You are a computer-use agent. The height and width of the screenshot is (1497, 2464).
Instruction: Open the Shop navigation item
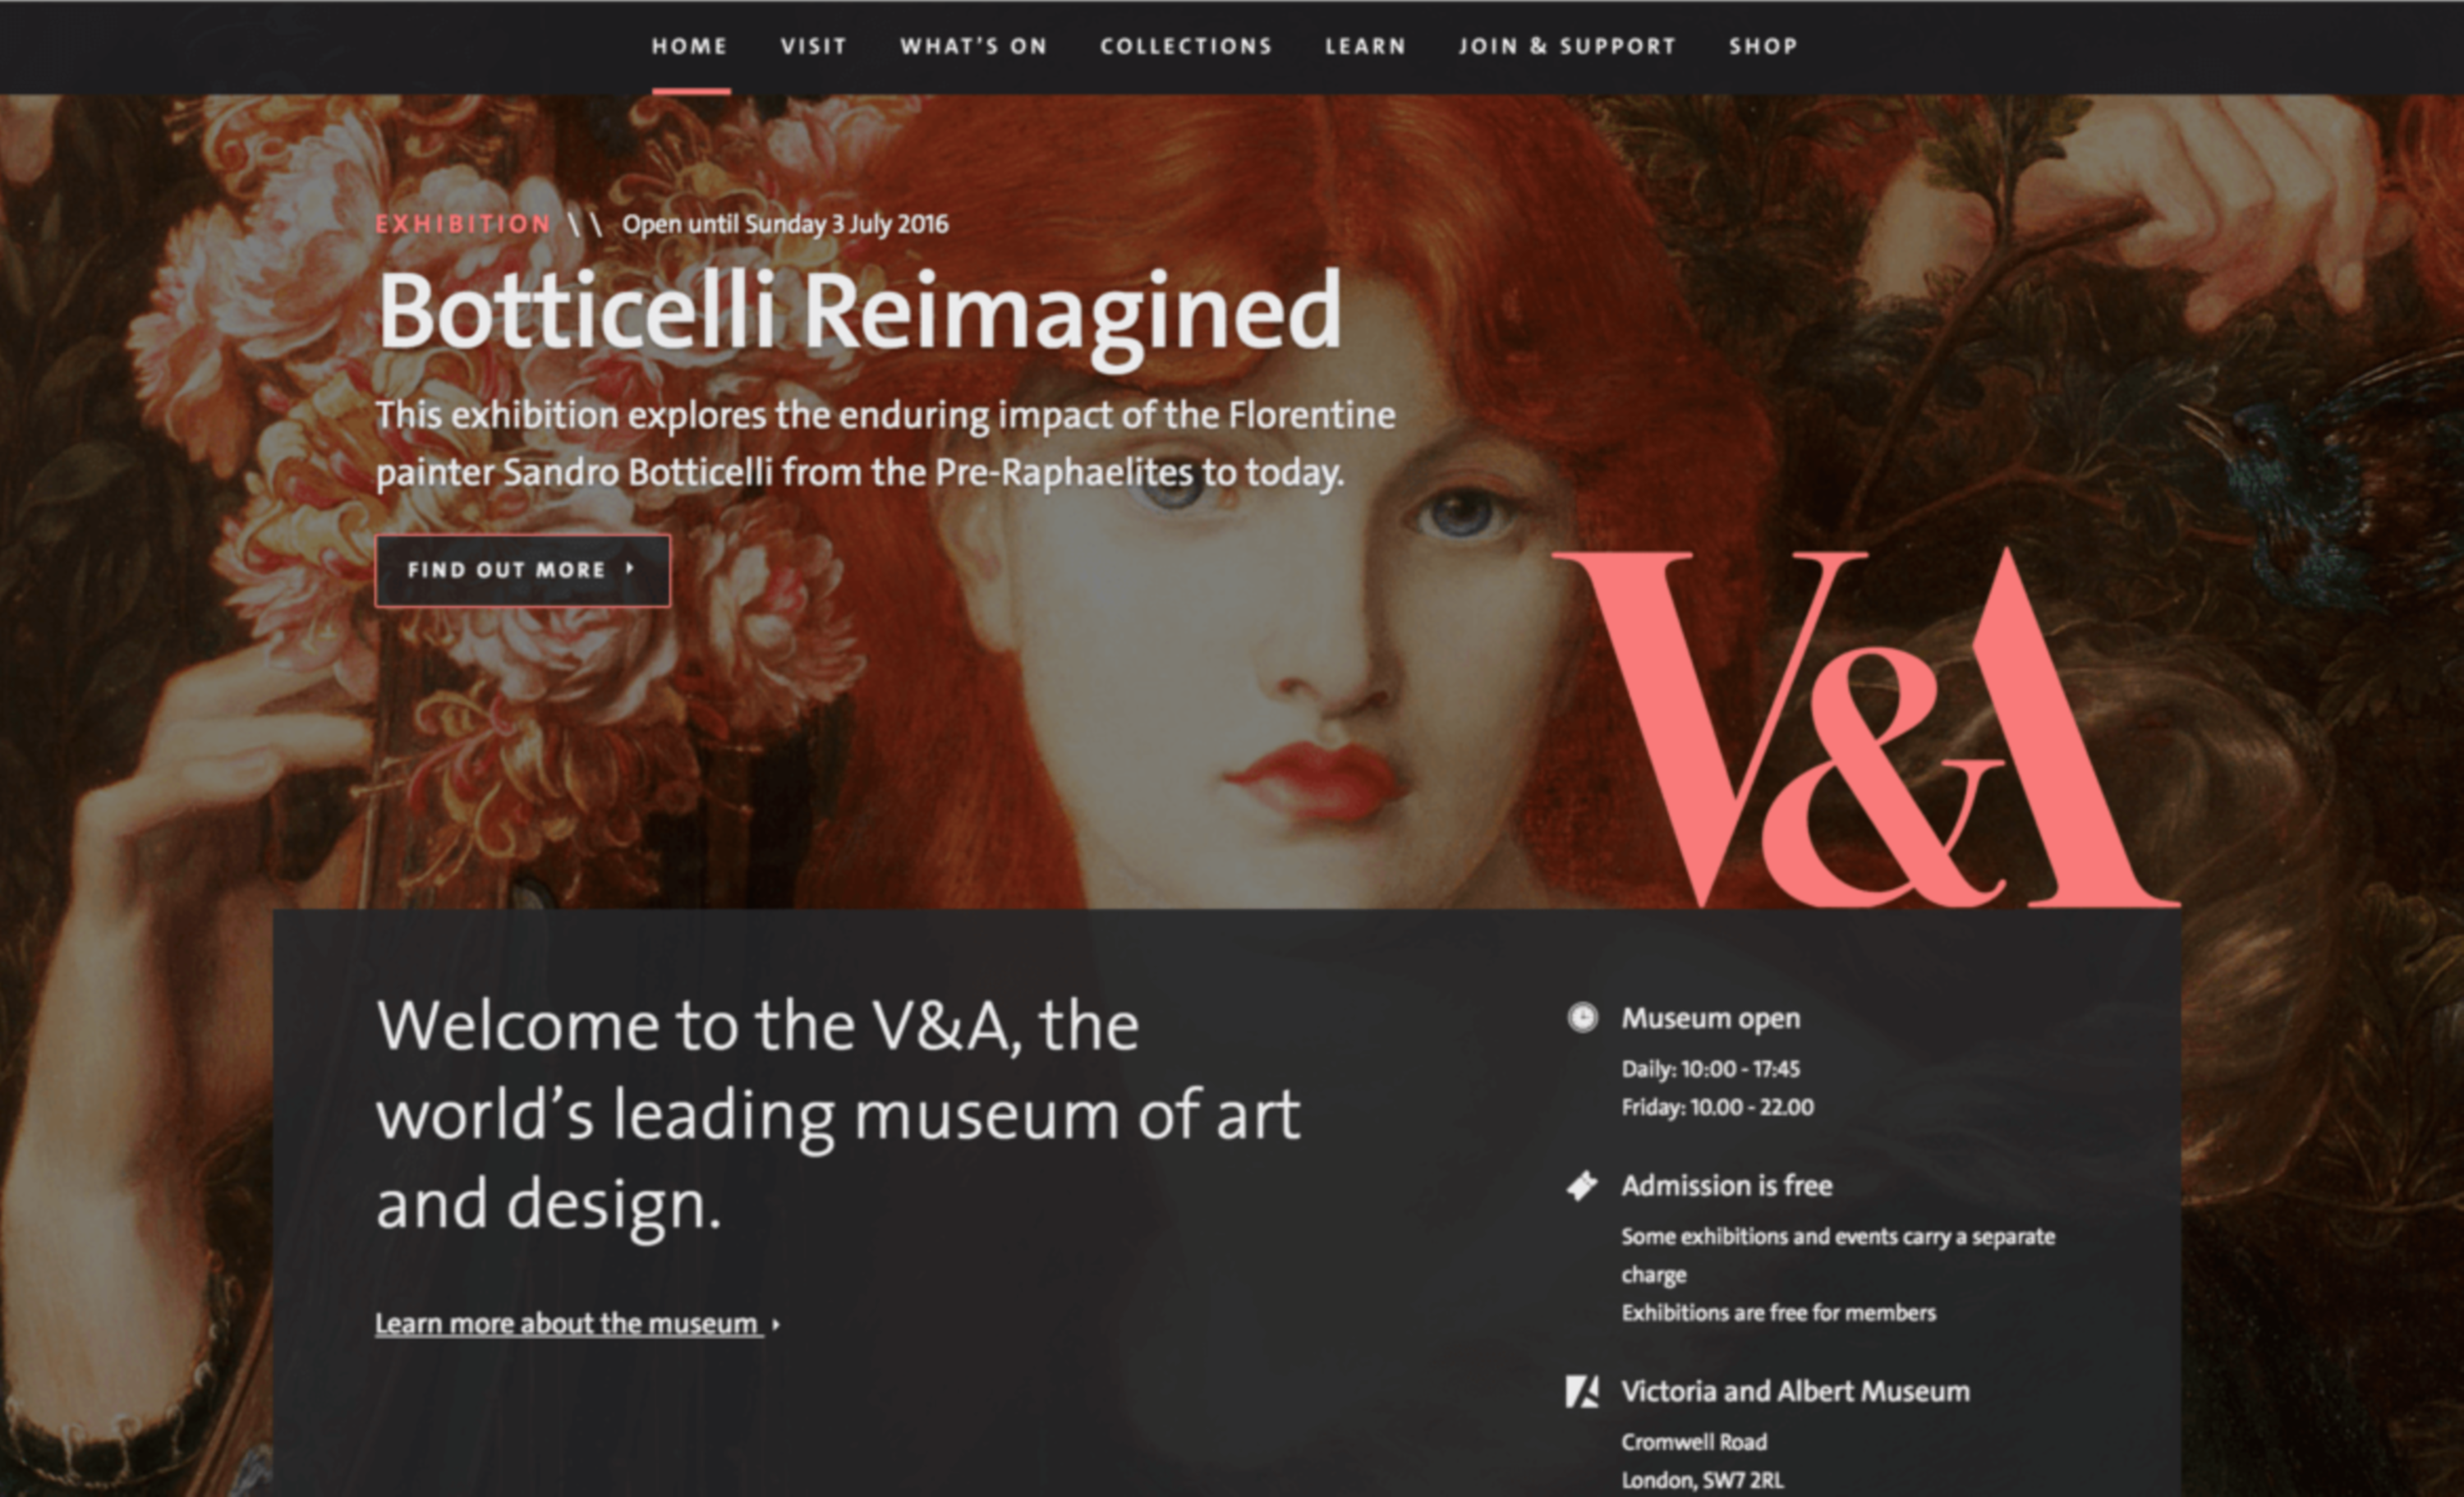coord(1764,46)
